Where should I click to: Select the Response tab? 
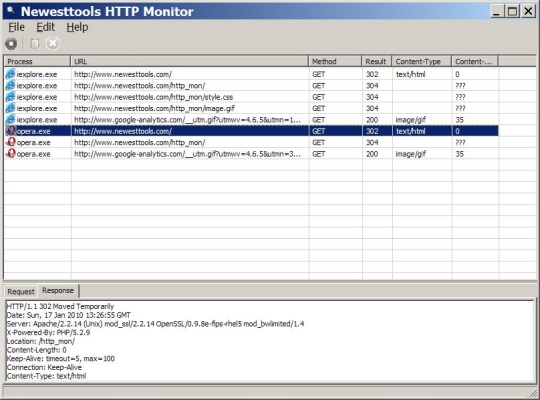pyautogui.click(x=58, y=290)
